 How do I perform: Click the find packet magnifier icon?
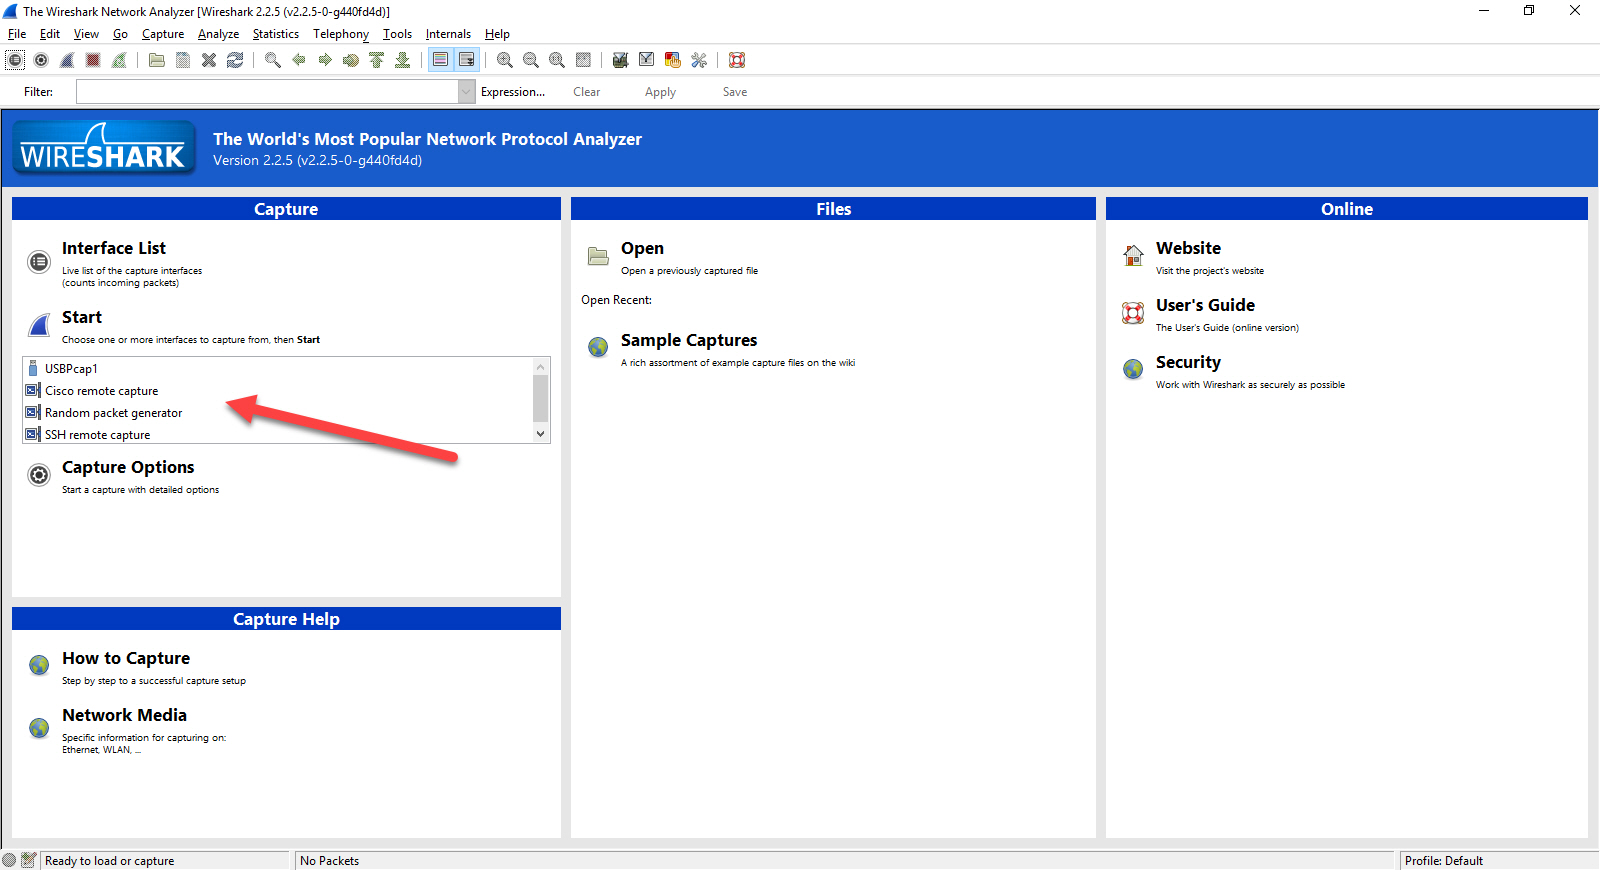(x=272, y=60)
